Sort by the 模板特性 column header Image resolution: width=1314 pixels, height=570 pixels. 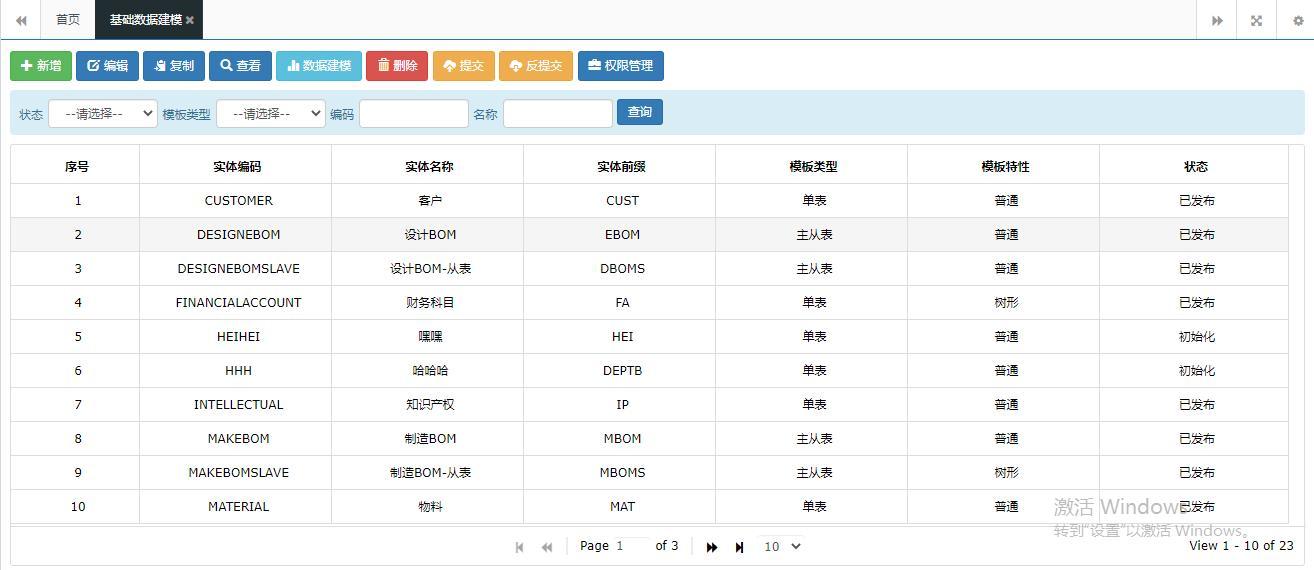coord(1005,167)
